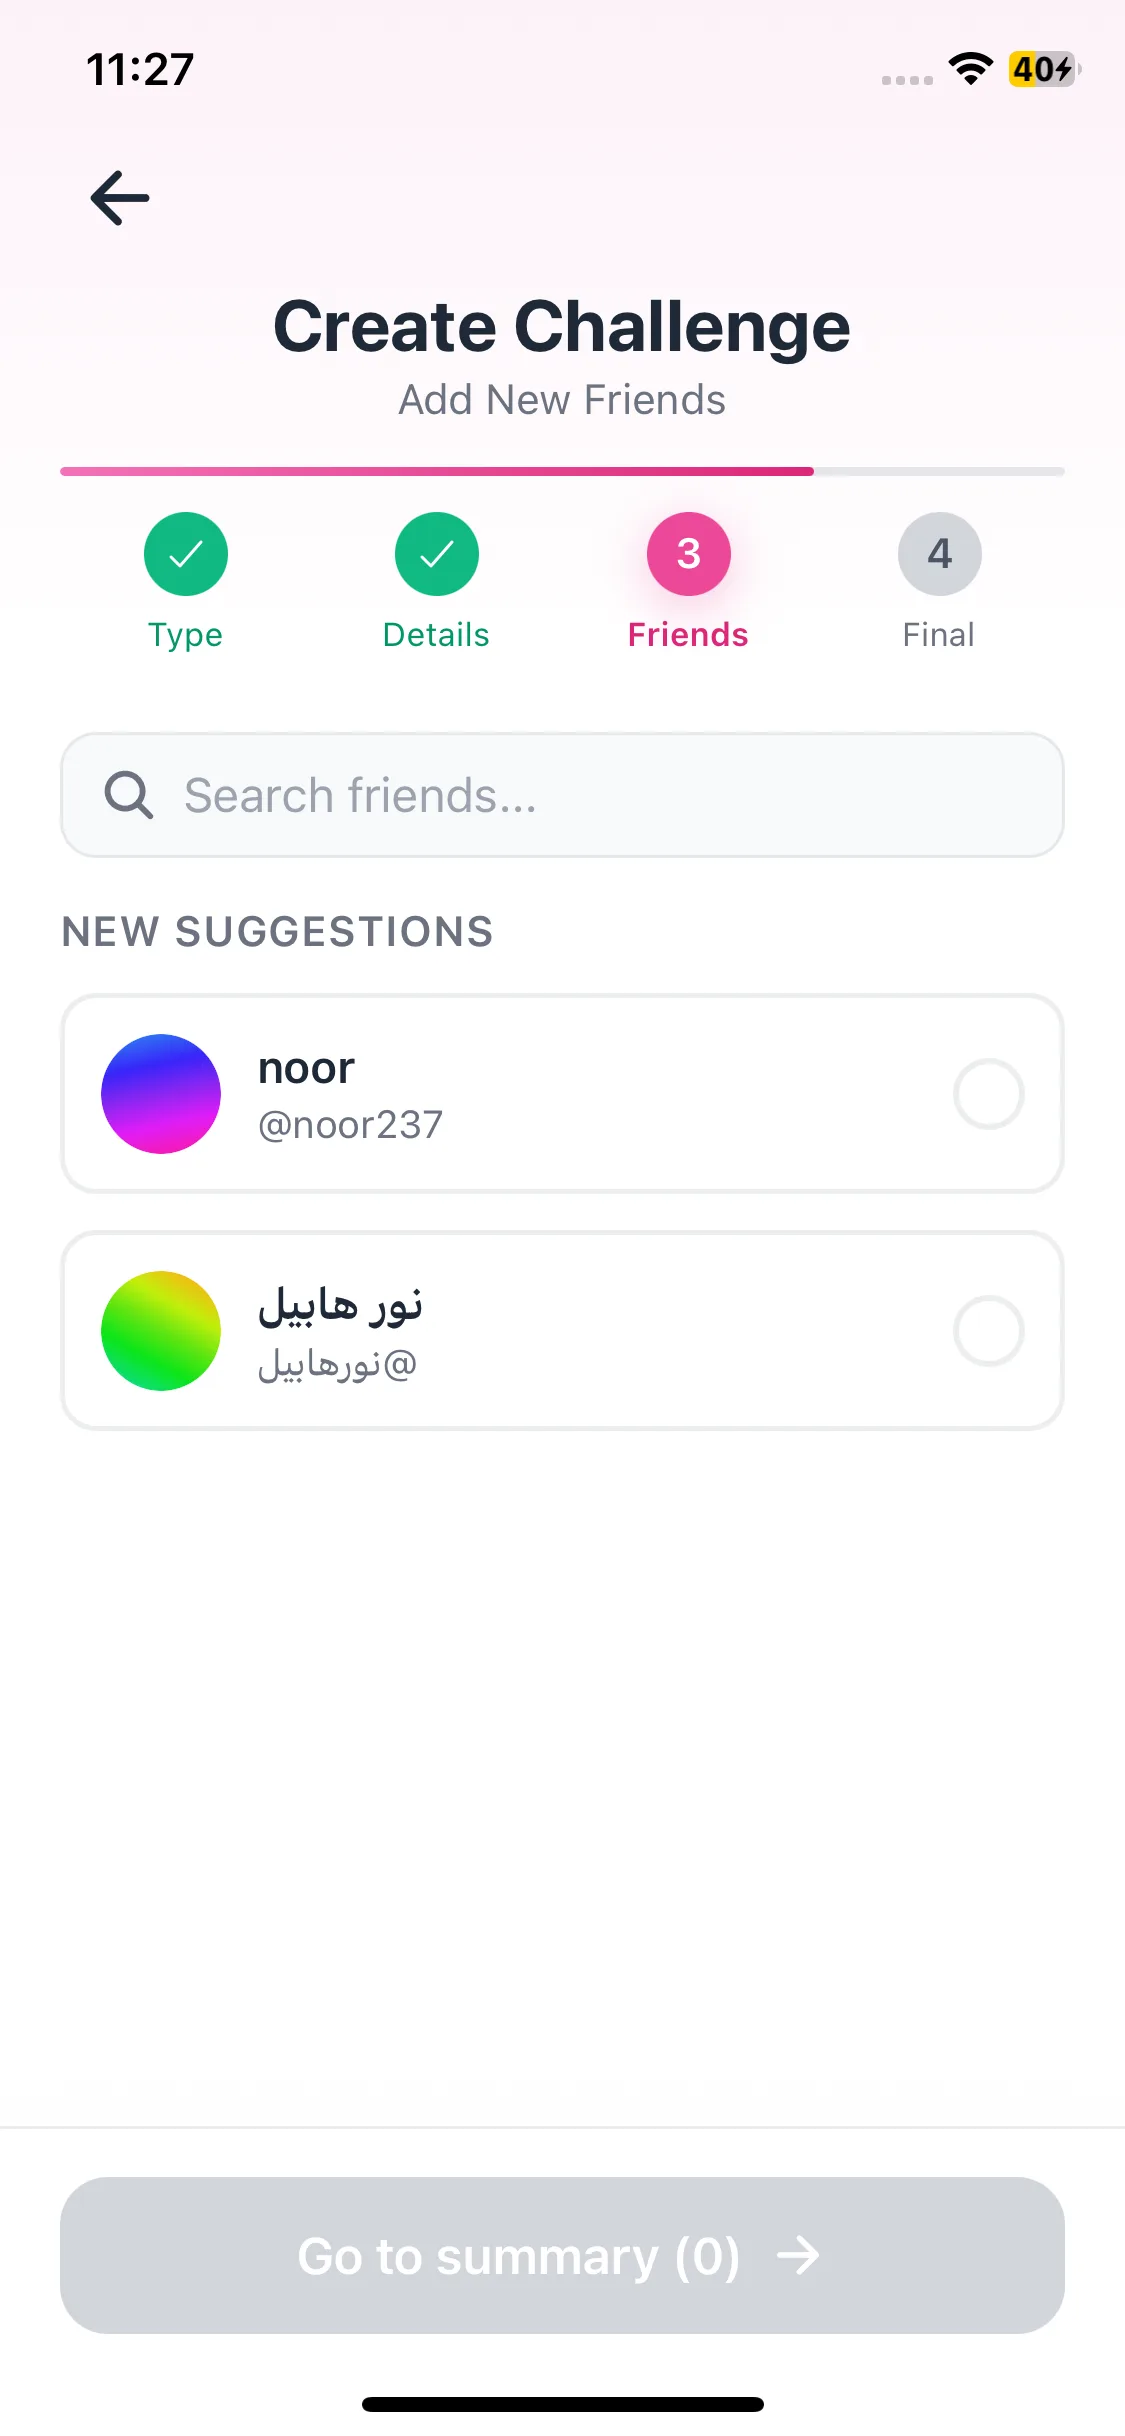Click the Search friends input field
This screenshot has height=2436, width=1125.
pos(600,796)
